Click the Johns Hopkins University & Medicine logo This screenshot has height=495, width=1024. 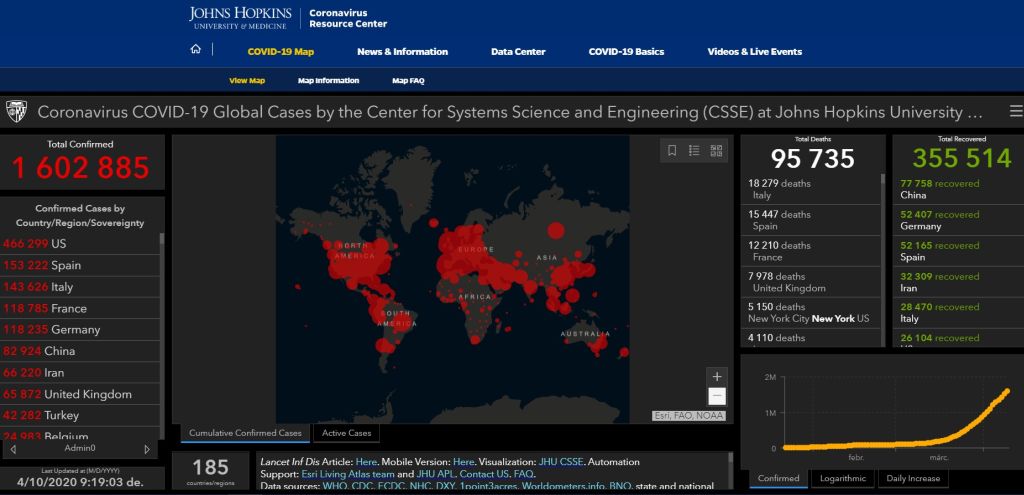pos(239,18)
